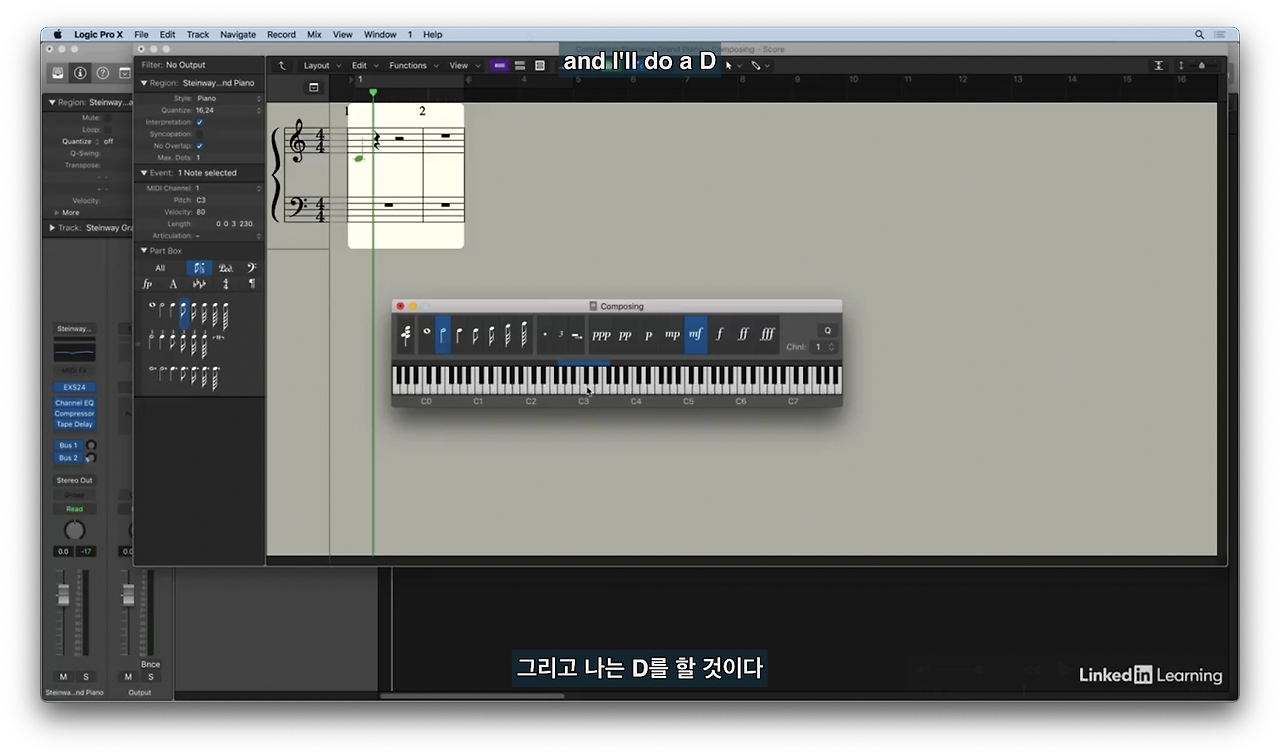Select mf dynamic in Composing window
1280x756 pixels.
[696, 334]
